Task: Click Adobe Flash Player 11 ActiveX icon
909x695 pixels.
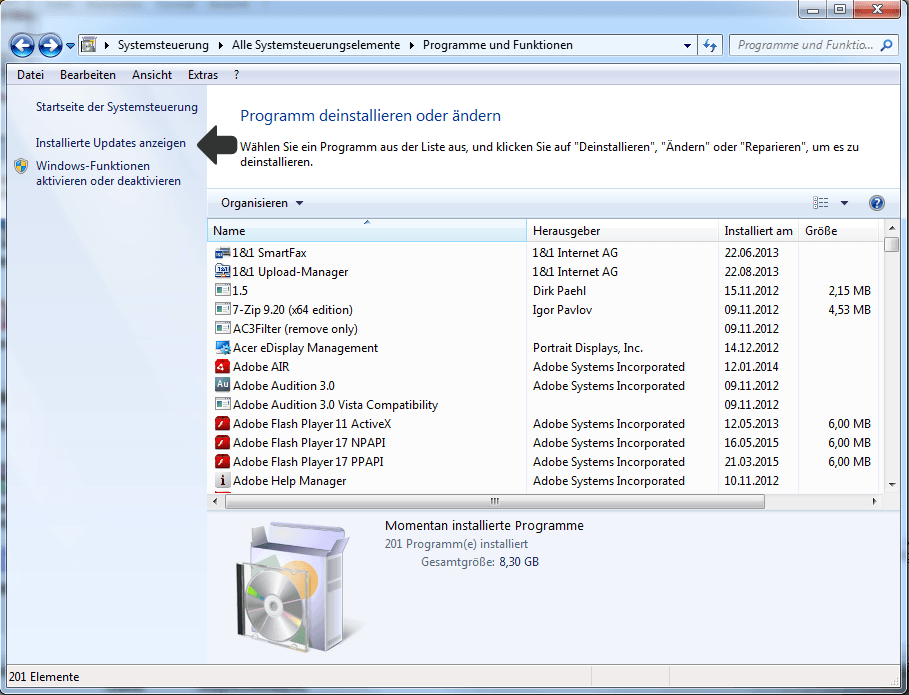Action: (x=223, y=424)
